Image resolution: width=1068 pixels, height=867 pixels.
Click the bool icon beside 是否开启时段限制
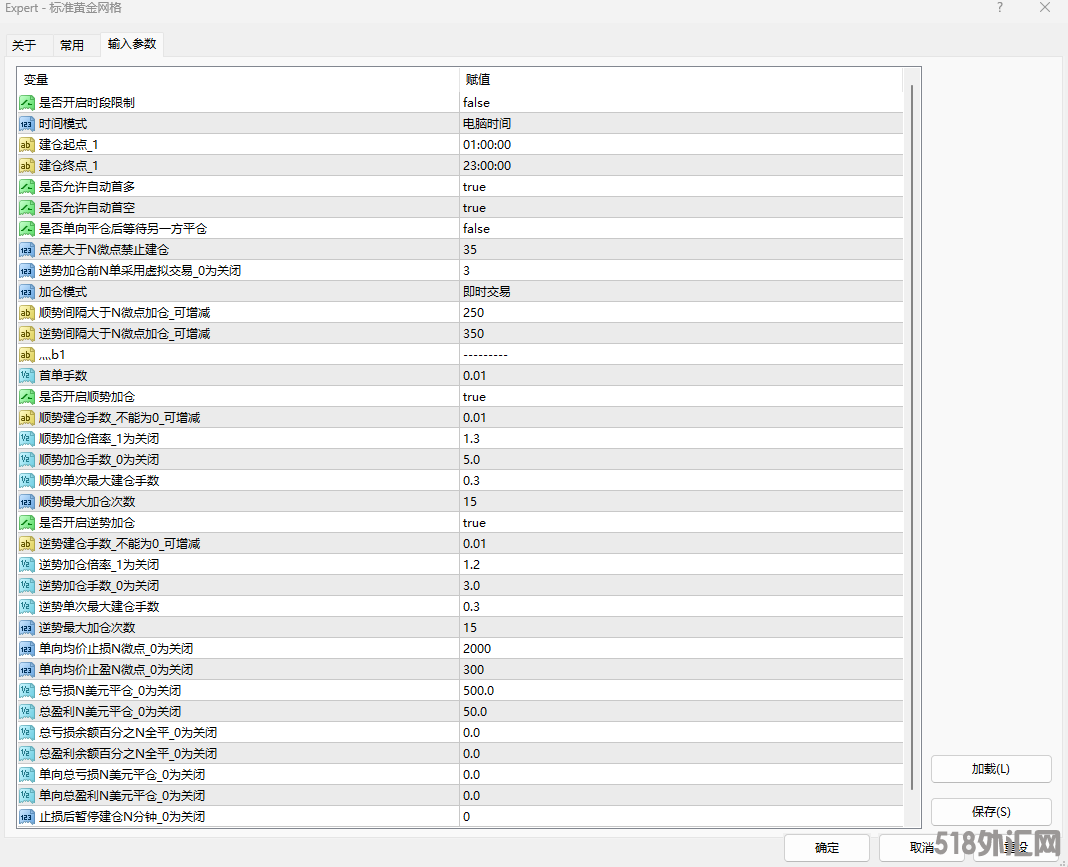pos(27,103)
